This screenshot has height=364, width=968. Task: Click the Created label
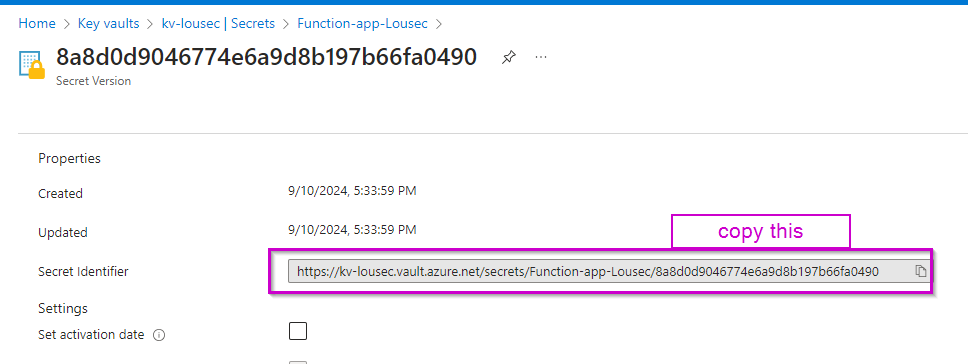click(60, 193)
